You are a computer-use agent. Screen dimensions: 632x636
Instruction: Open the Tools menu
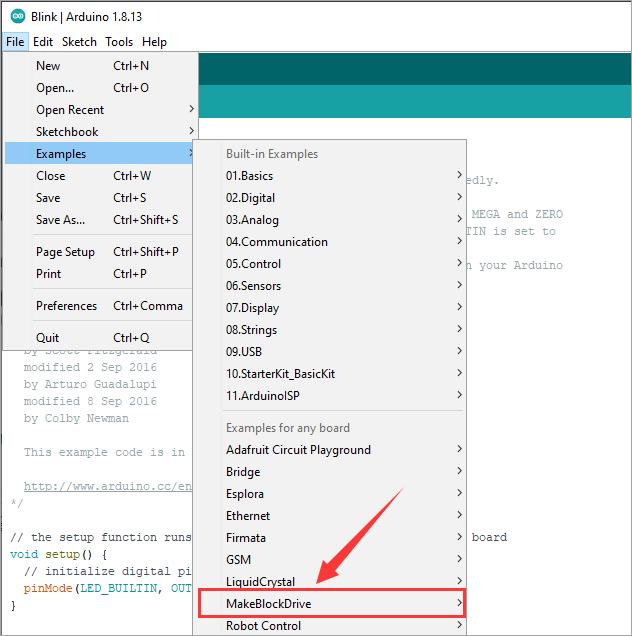[119, 42]
